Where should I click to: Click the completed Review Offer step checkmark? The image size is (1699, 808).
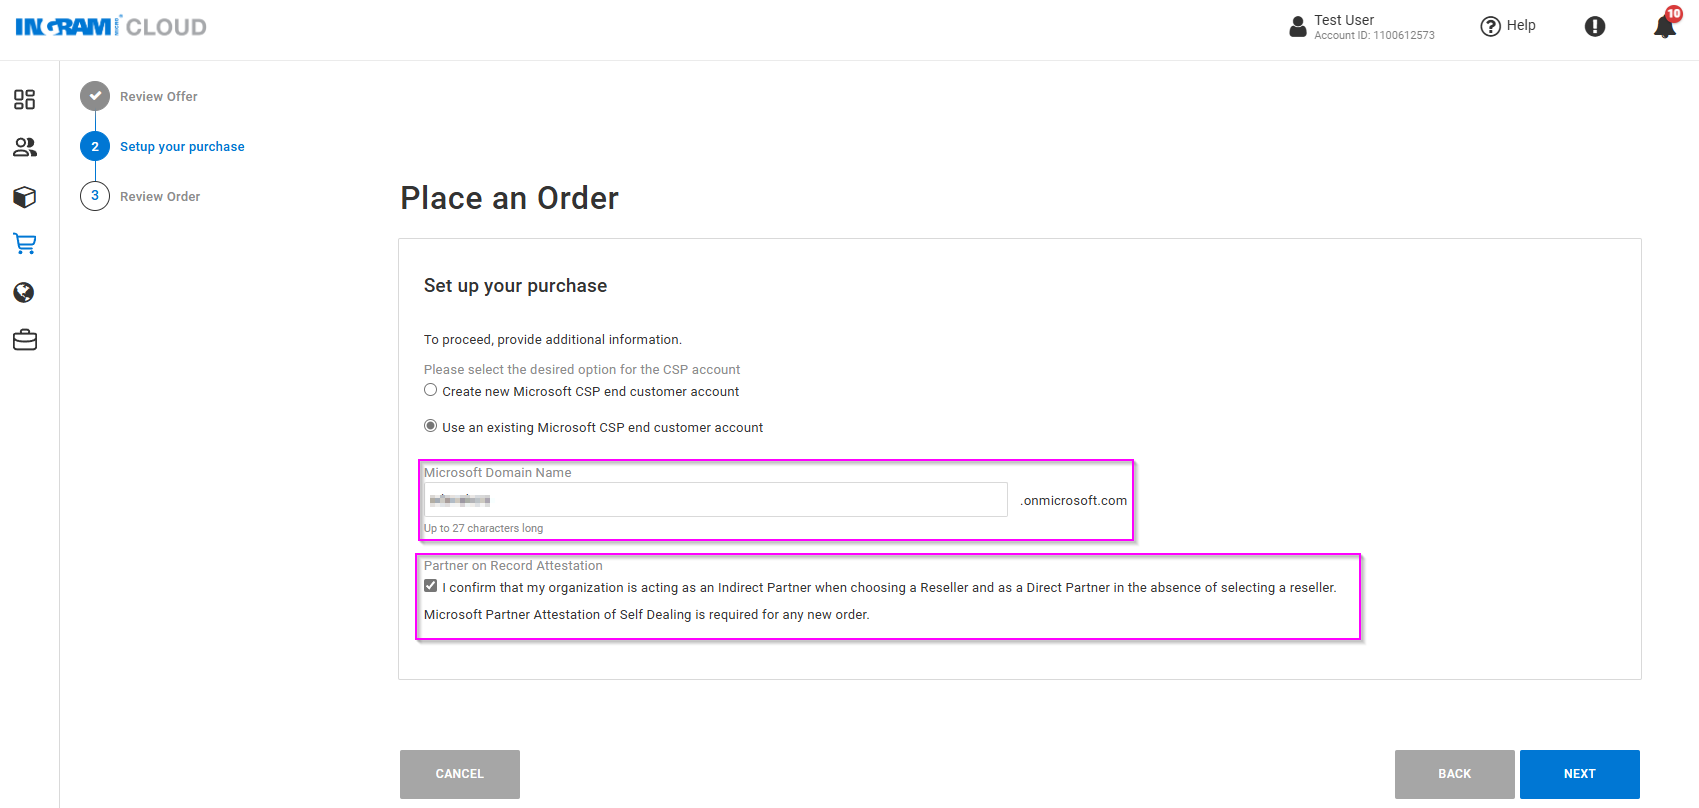click(95, 96)
